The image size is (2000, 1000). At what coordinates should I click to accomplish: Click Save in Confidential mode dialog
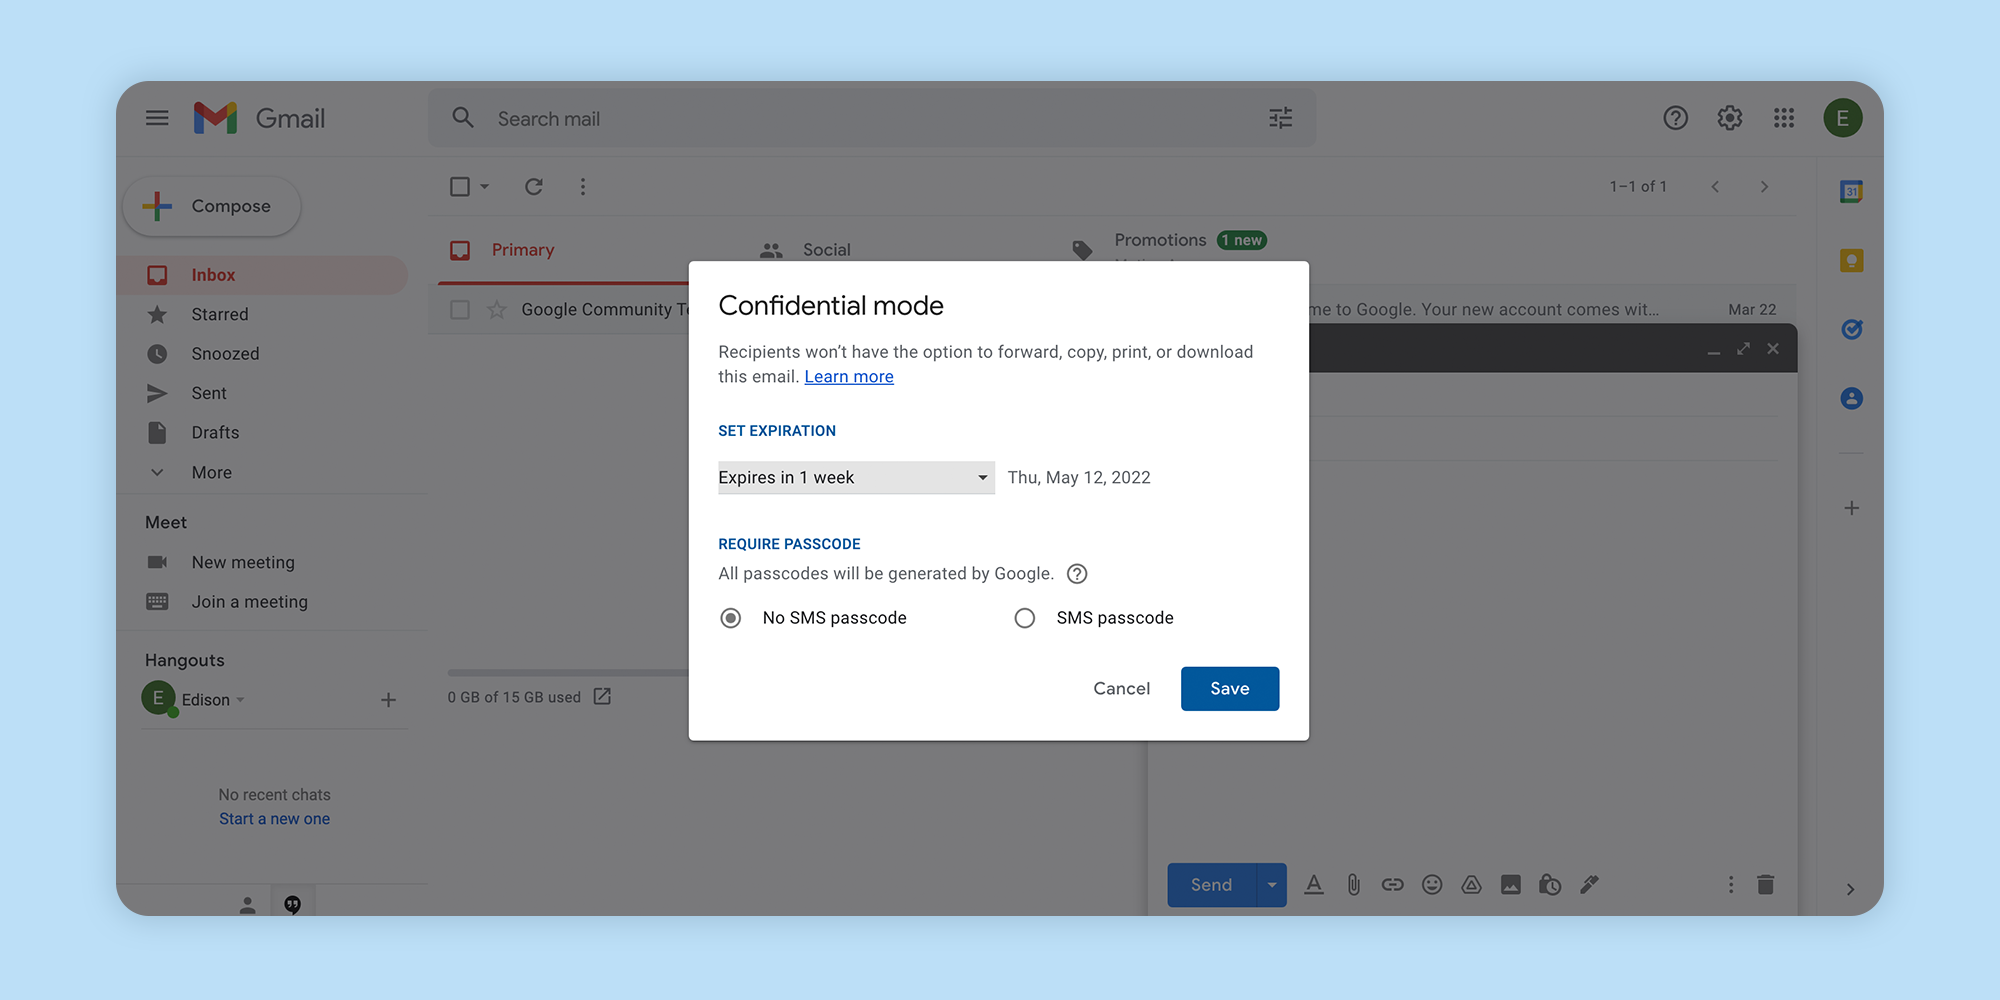1229,688
